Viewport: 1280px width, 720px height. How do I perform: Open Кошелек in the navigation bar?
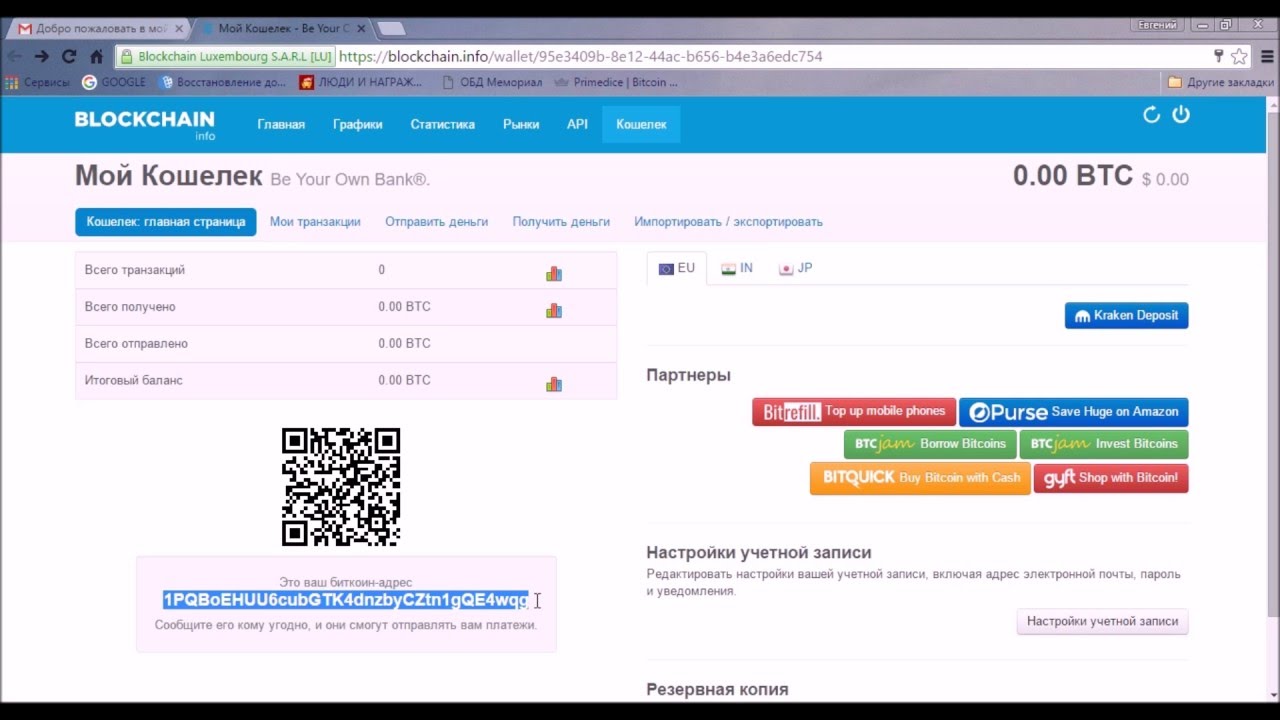[641, 124]
